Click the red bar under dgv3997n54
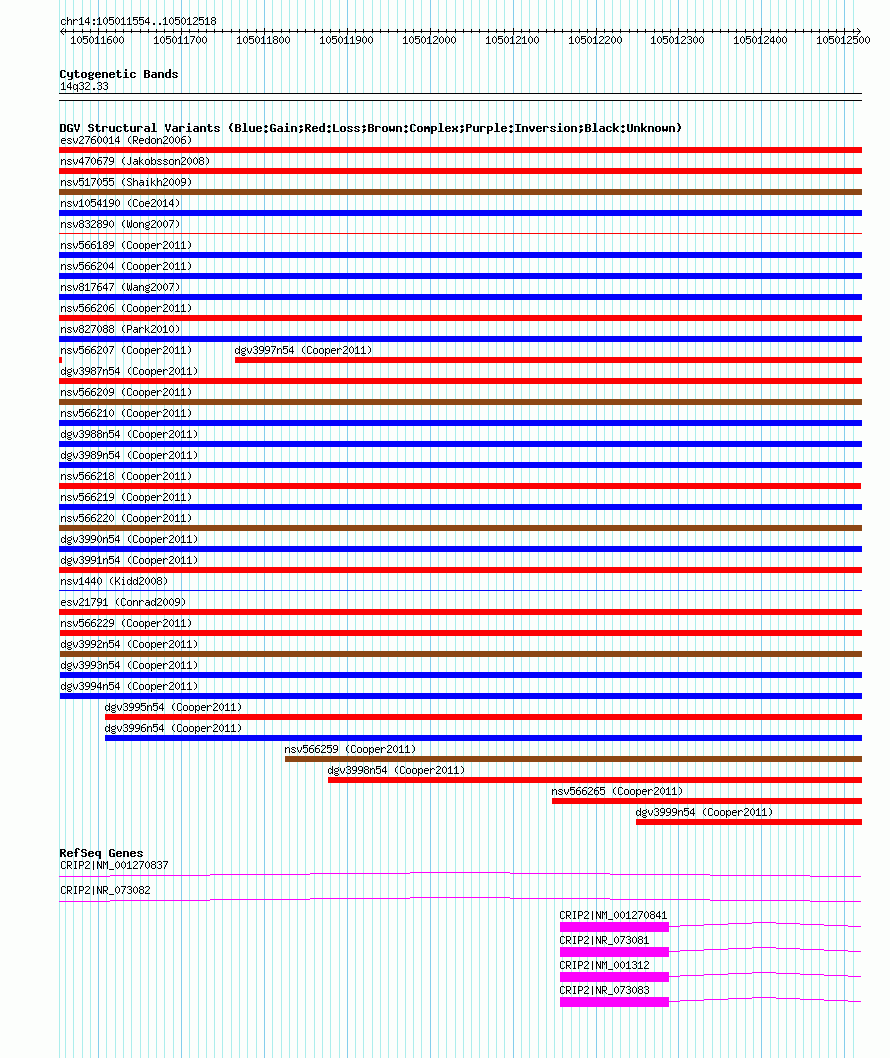Screen dimensions: 890x1058 tap(548, 360)
